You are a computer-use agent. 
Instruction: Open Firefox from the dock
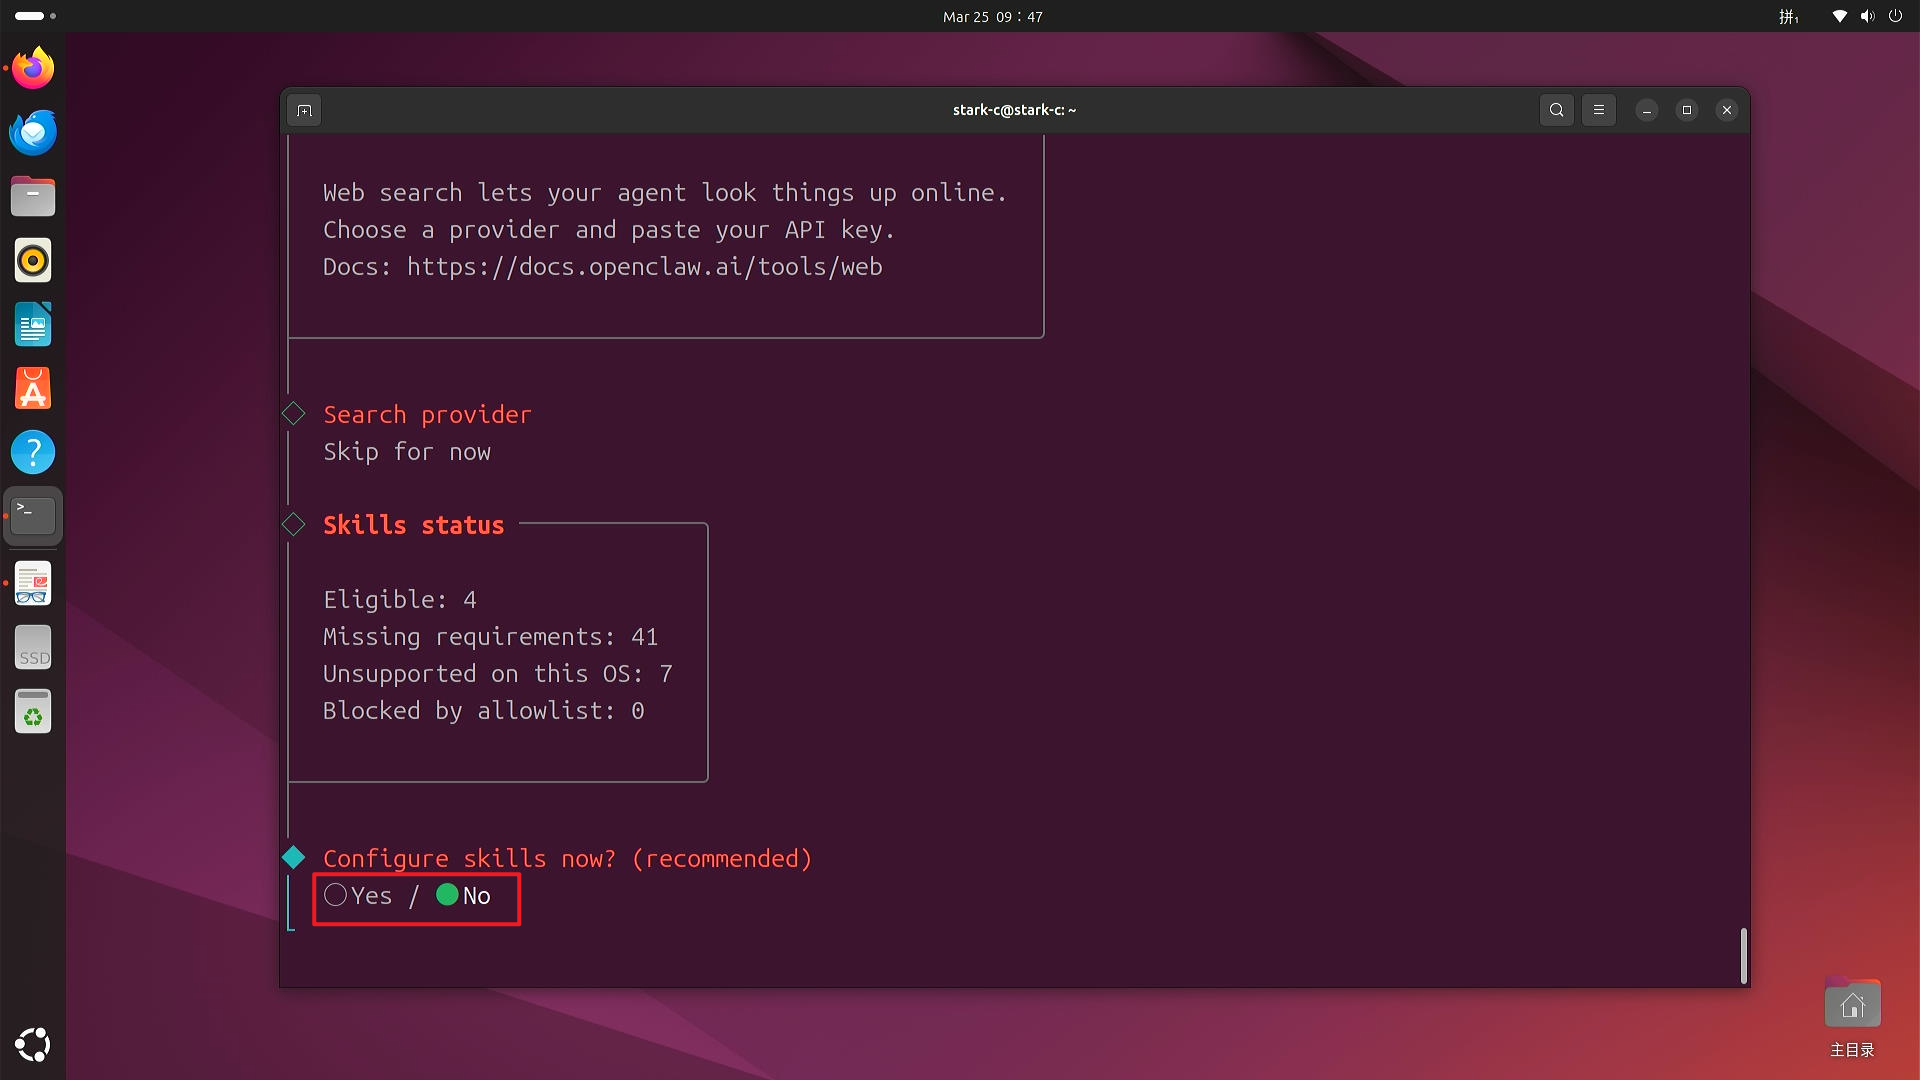[33, 68]
